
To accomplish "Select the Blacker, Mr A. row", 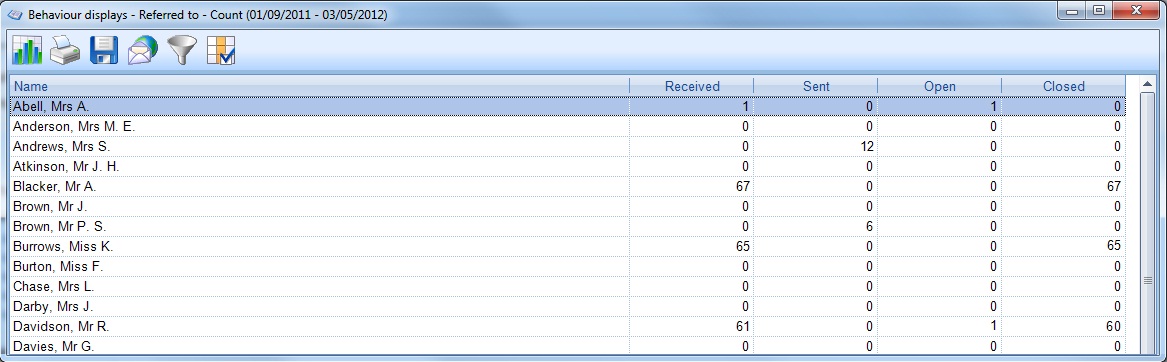I will pos(568,186).
